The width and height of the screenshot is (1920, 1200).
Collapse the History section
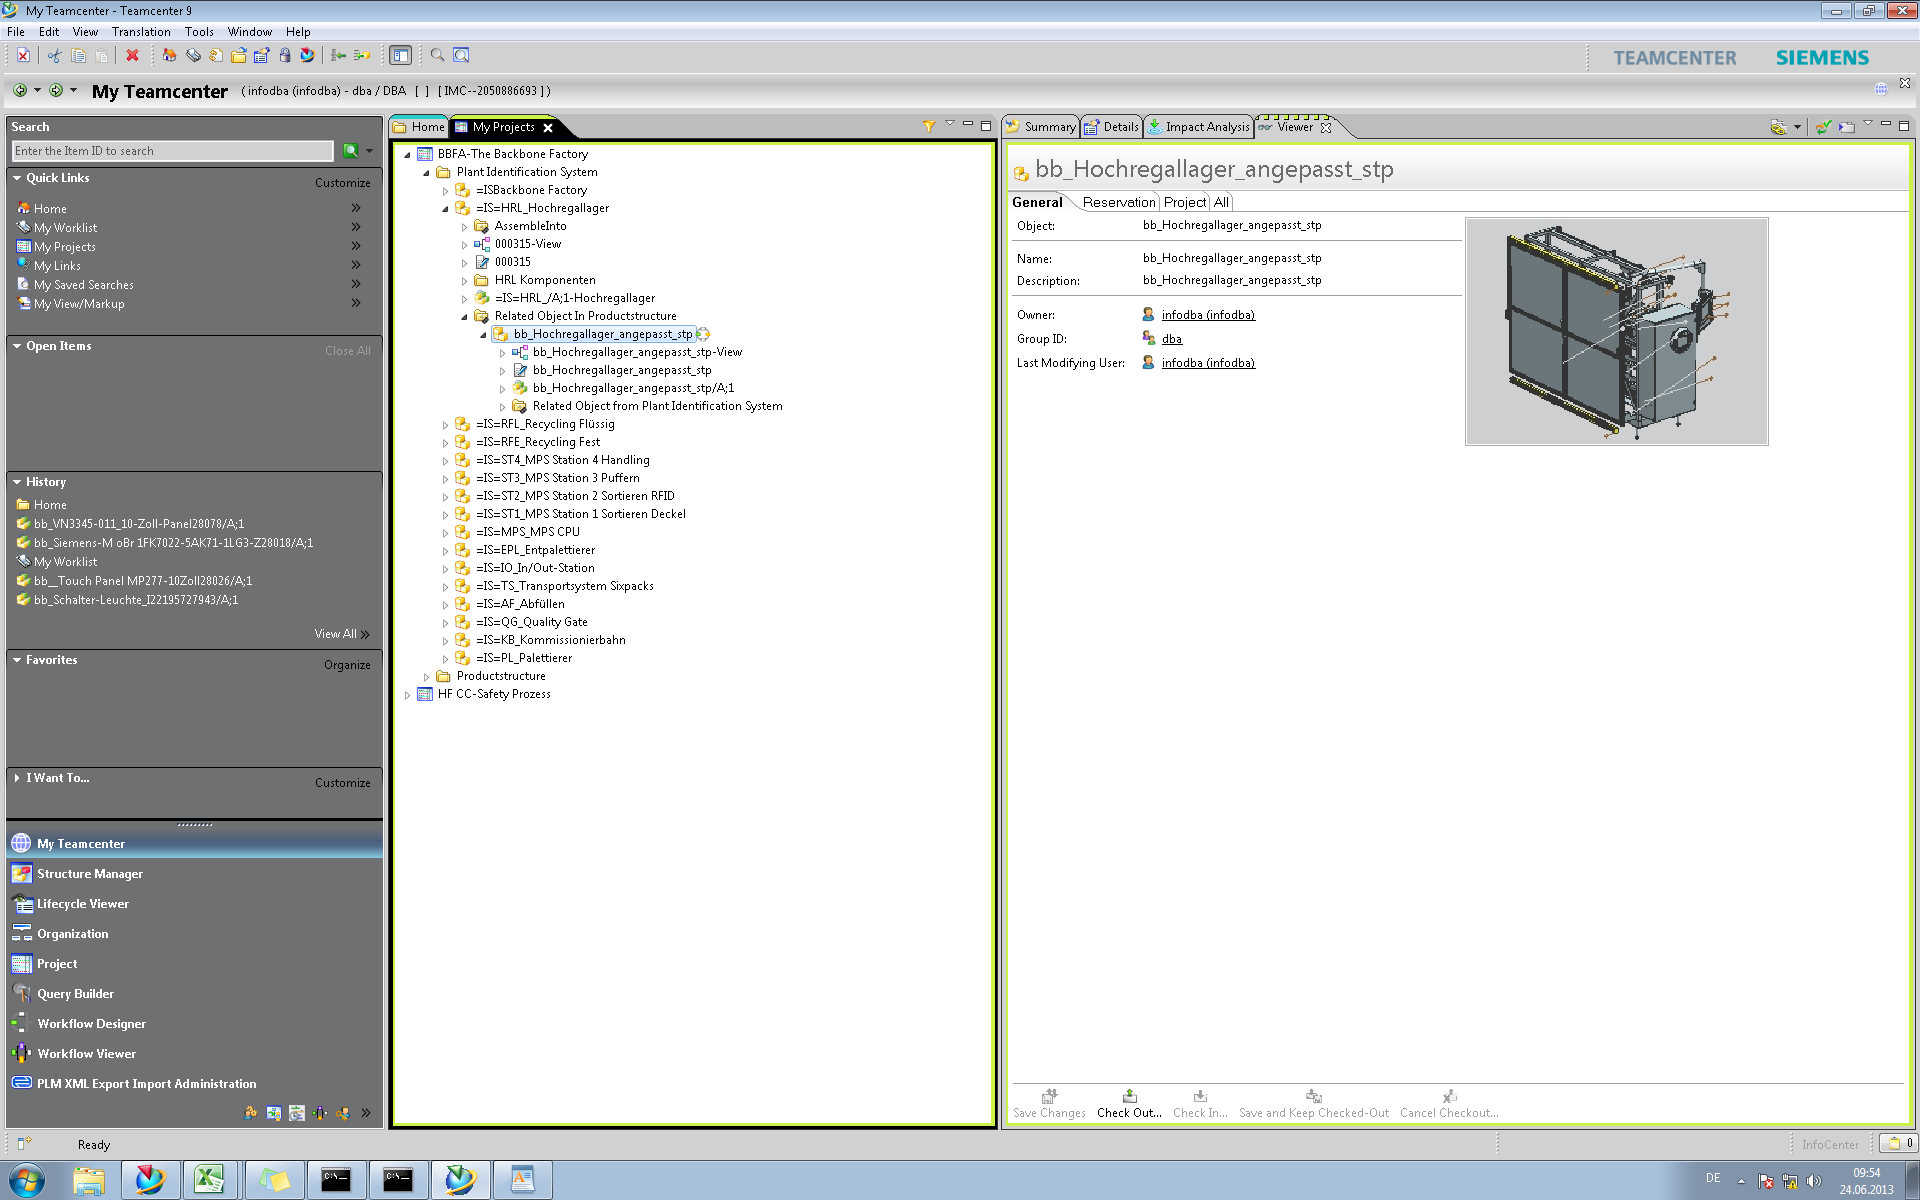tap(17, 482)
